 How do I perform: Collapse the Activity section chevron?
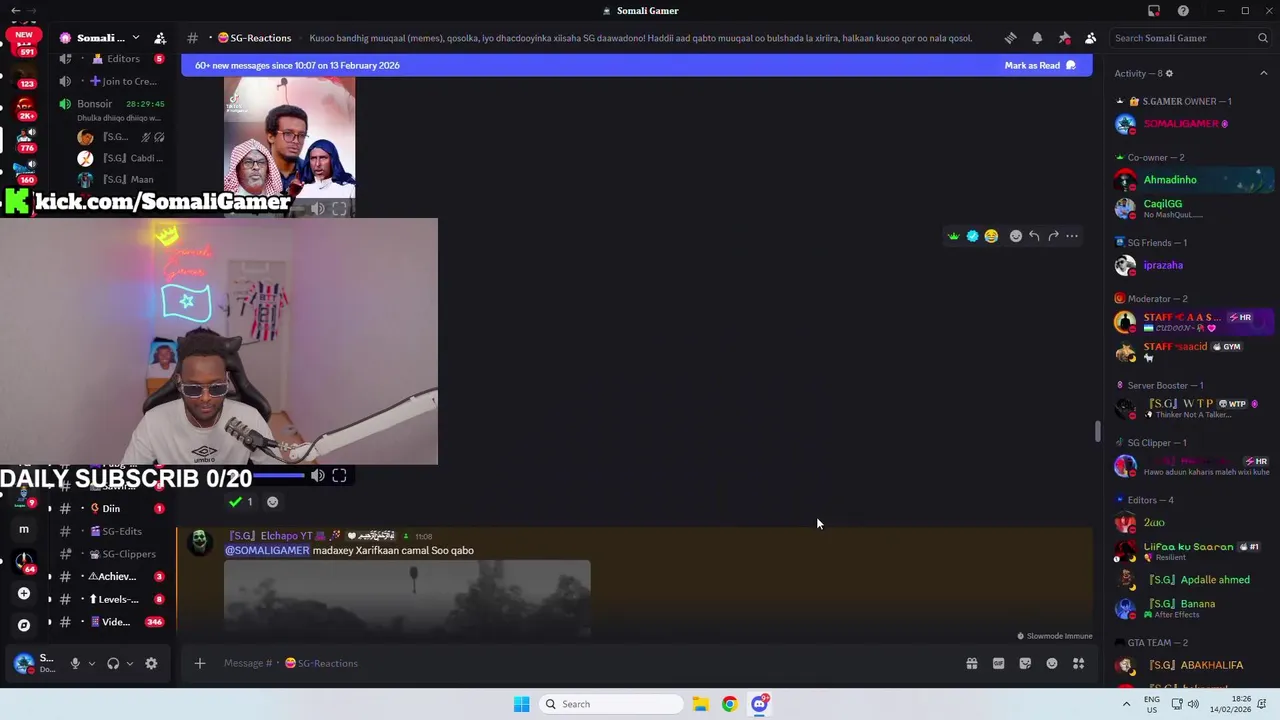(x=1264, y=73)
